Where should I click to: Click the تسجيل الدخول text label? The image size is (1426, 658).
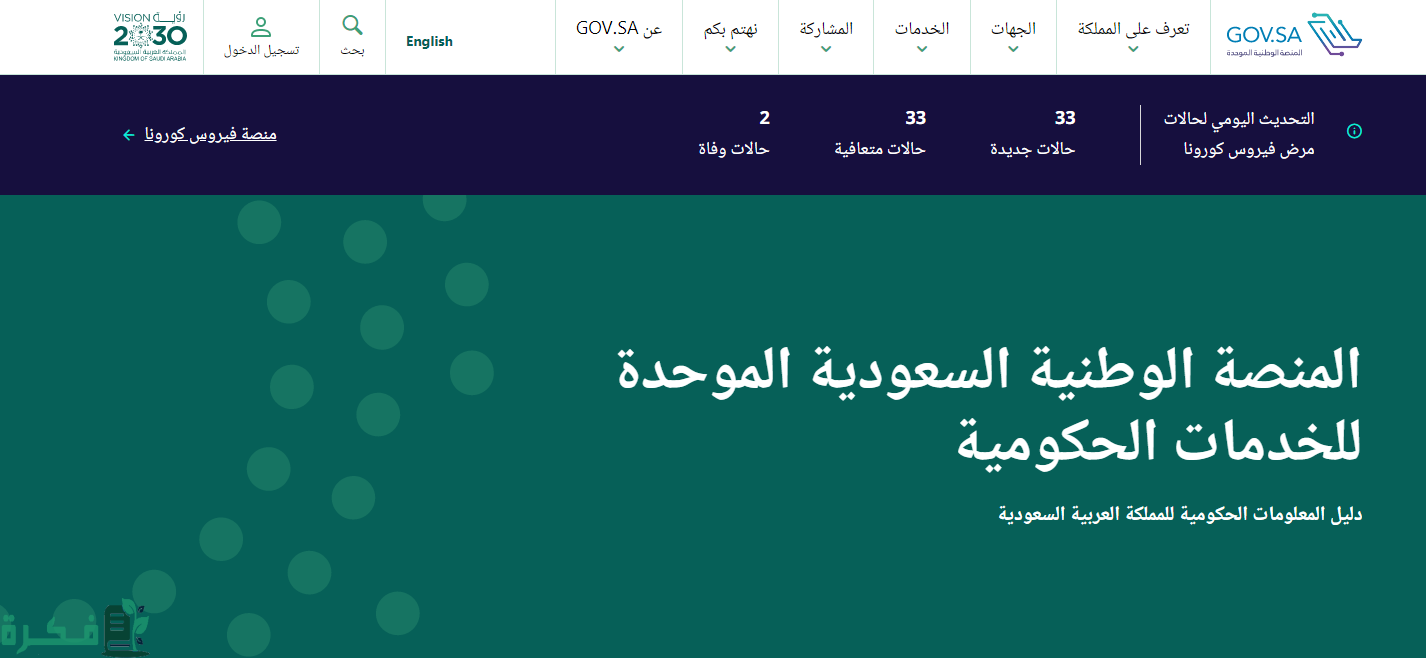[x=261, y=49]
